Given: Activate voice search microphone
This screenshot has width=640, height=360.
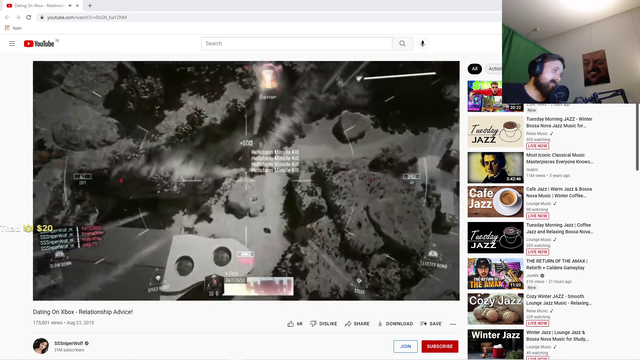Looking at the screenshot, I should (x=422, y=44).
